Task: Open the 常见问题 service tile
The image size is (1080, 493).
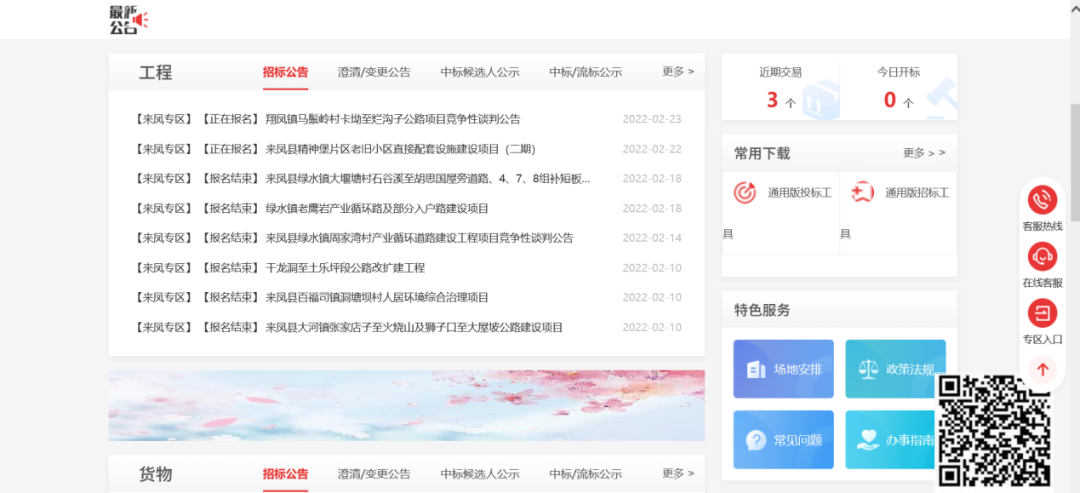Action: click(x=783, y=440)
